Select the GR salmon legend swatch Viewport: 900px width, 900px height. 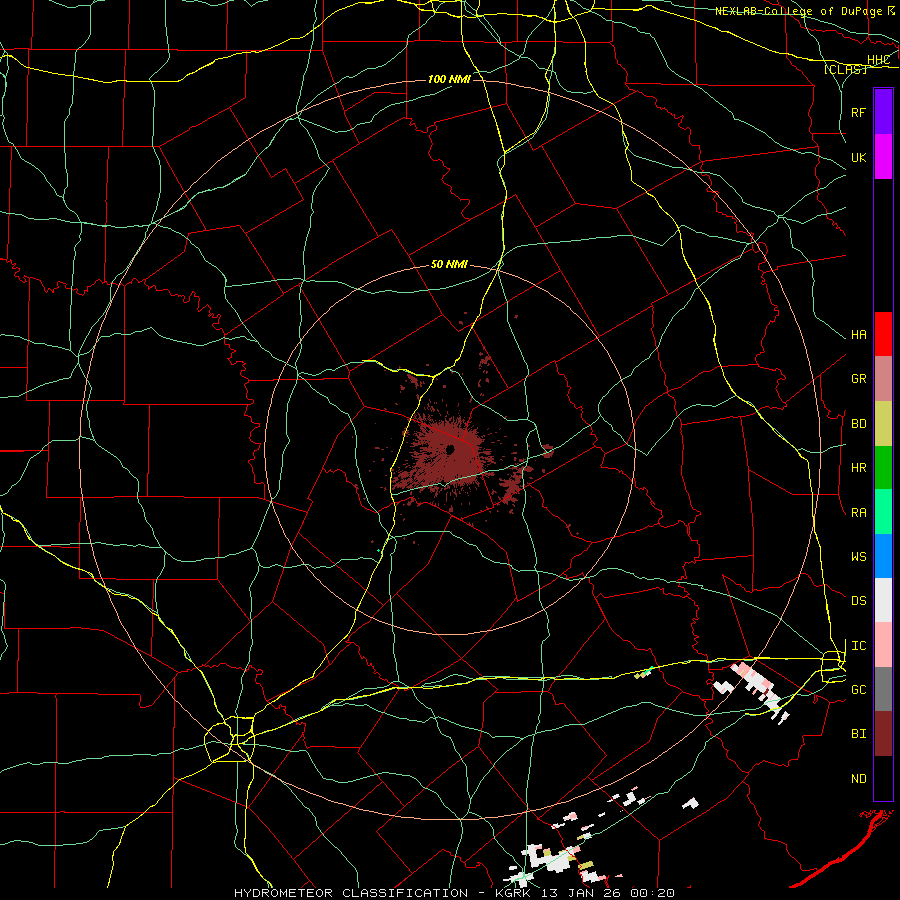pos(883,379)
